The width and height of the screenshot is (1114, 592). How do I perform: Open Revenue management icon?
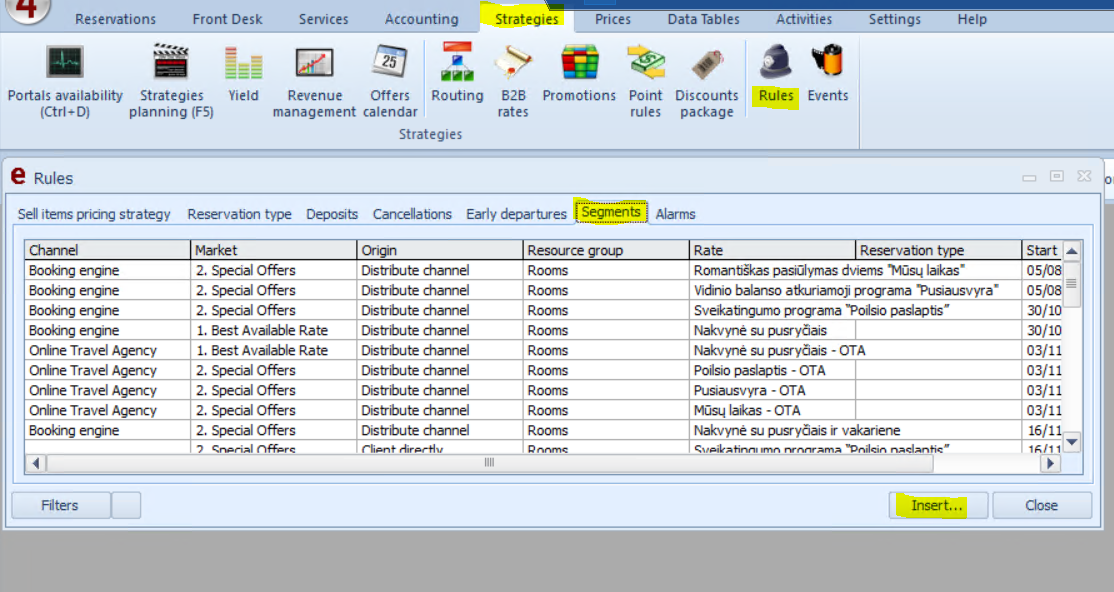(314, 63)
